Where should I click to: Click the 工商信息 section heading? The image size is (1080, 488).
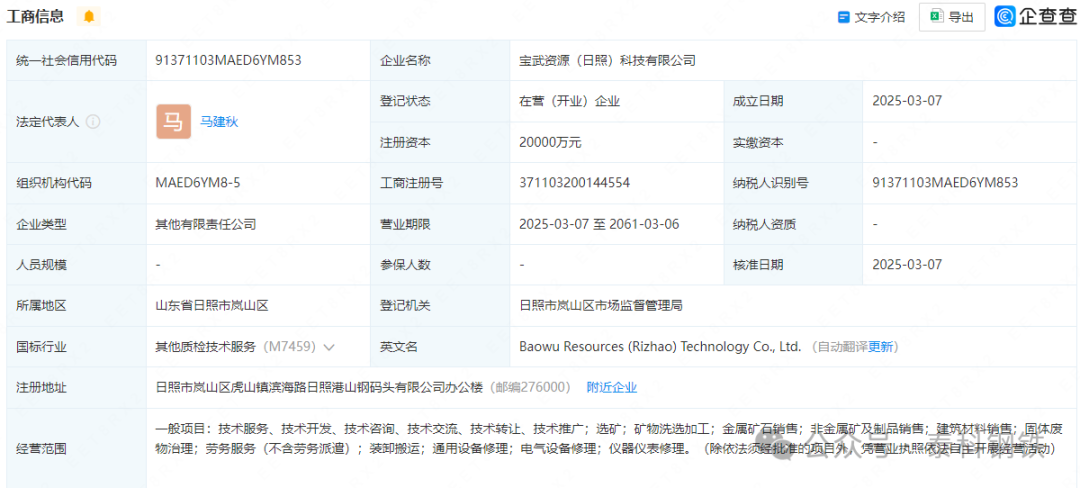(x=35, y=17)
